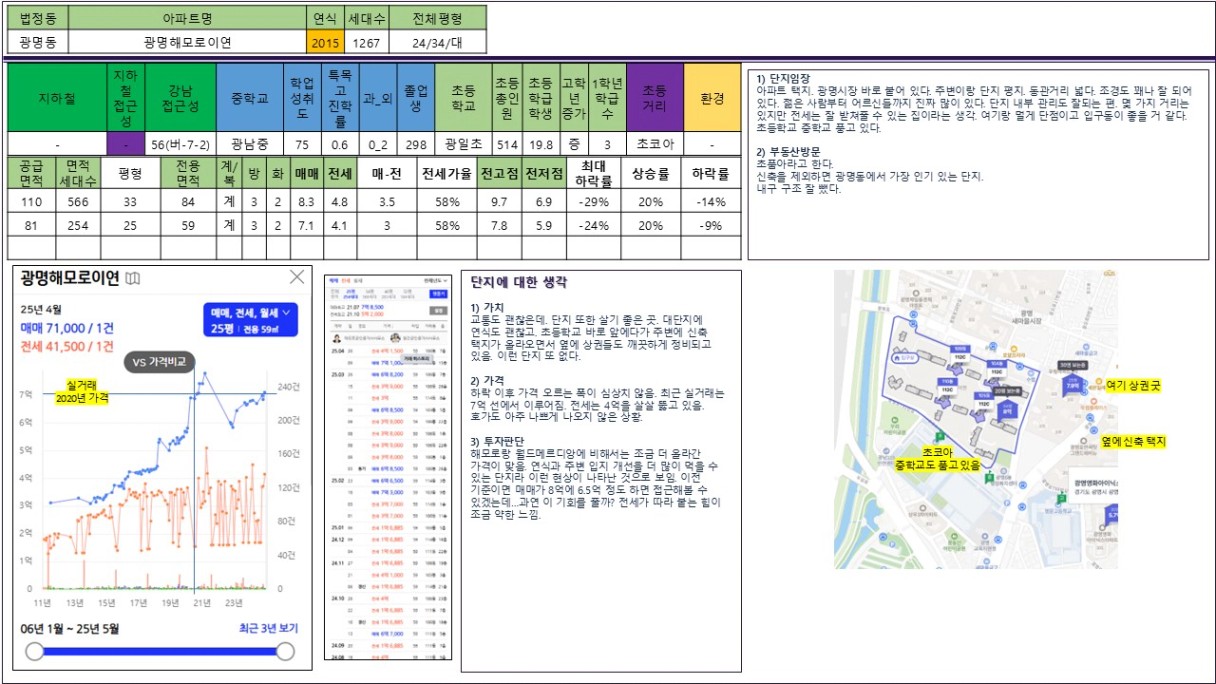Select the 광남중 middle school cell

point(250,144)
